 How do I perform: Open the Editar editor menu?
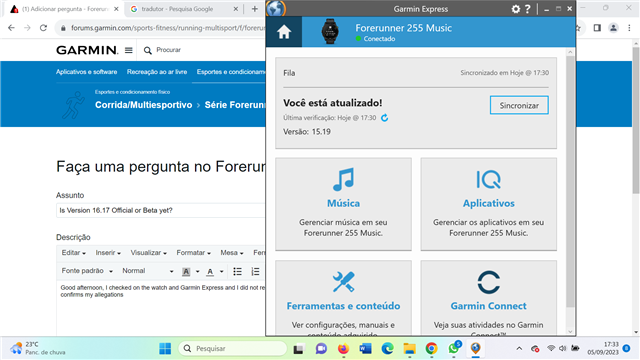click(x=73, y=253)
